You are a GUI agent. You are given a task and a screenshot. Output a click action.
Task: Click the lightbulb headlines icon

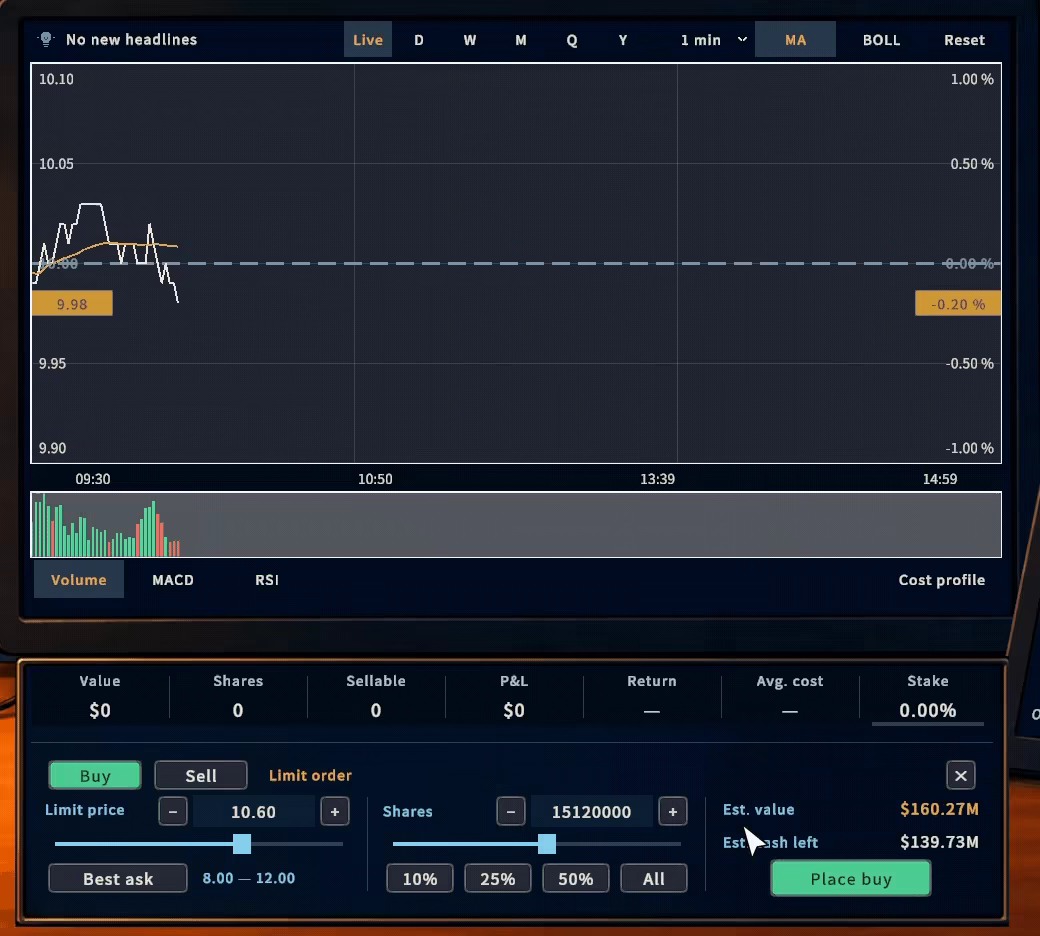coord(46,39)
